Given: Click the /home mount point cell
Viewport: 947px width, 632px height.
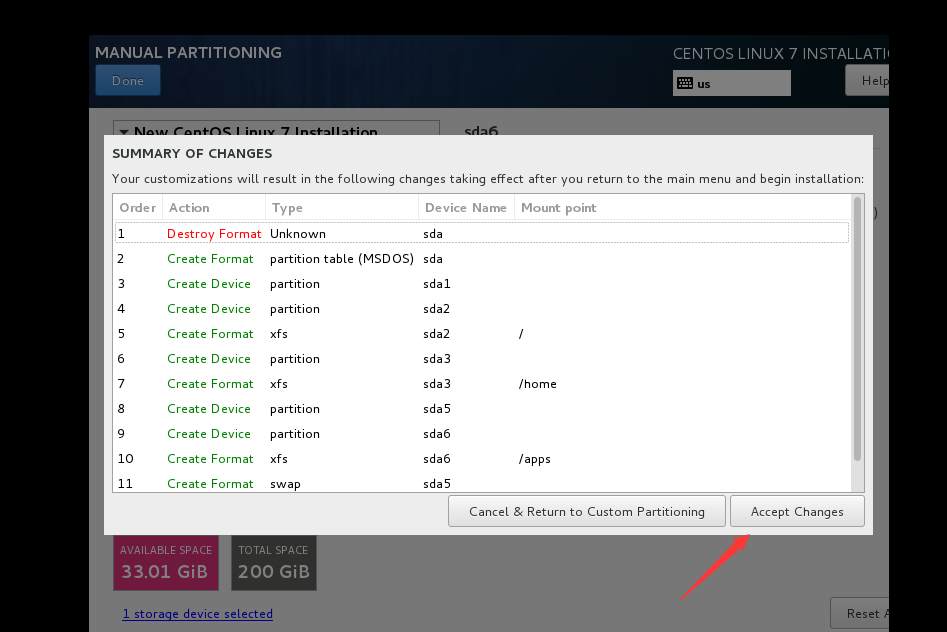Looking at the screenshot, I should 538,384.
